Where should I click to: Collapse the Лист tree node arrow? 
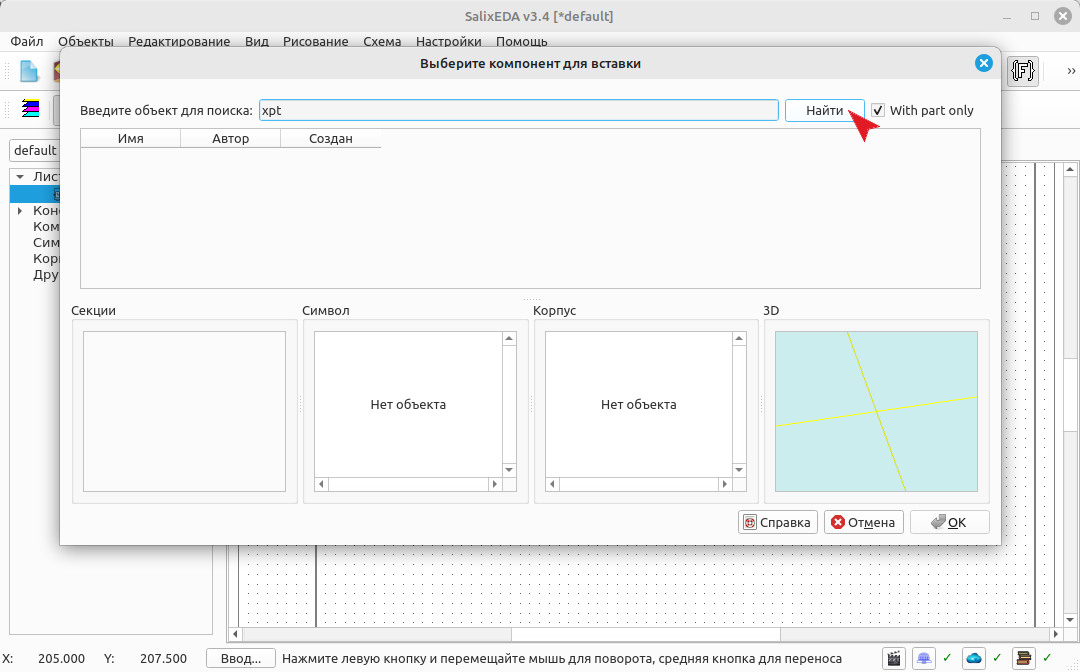coord(20,177)
